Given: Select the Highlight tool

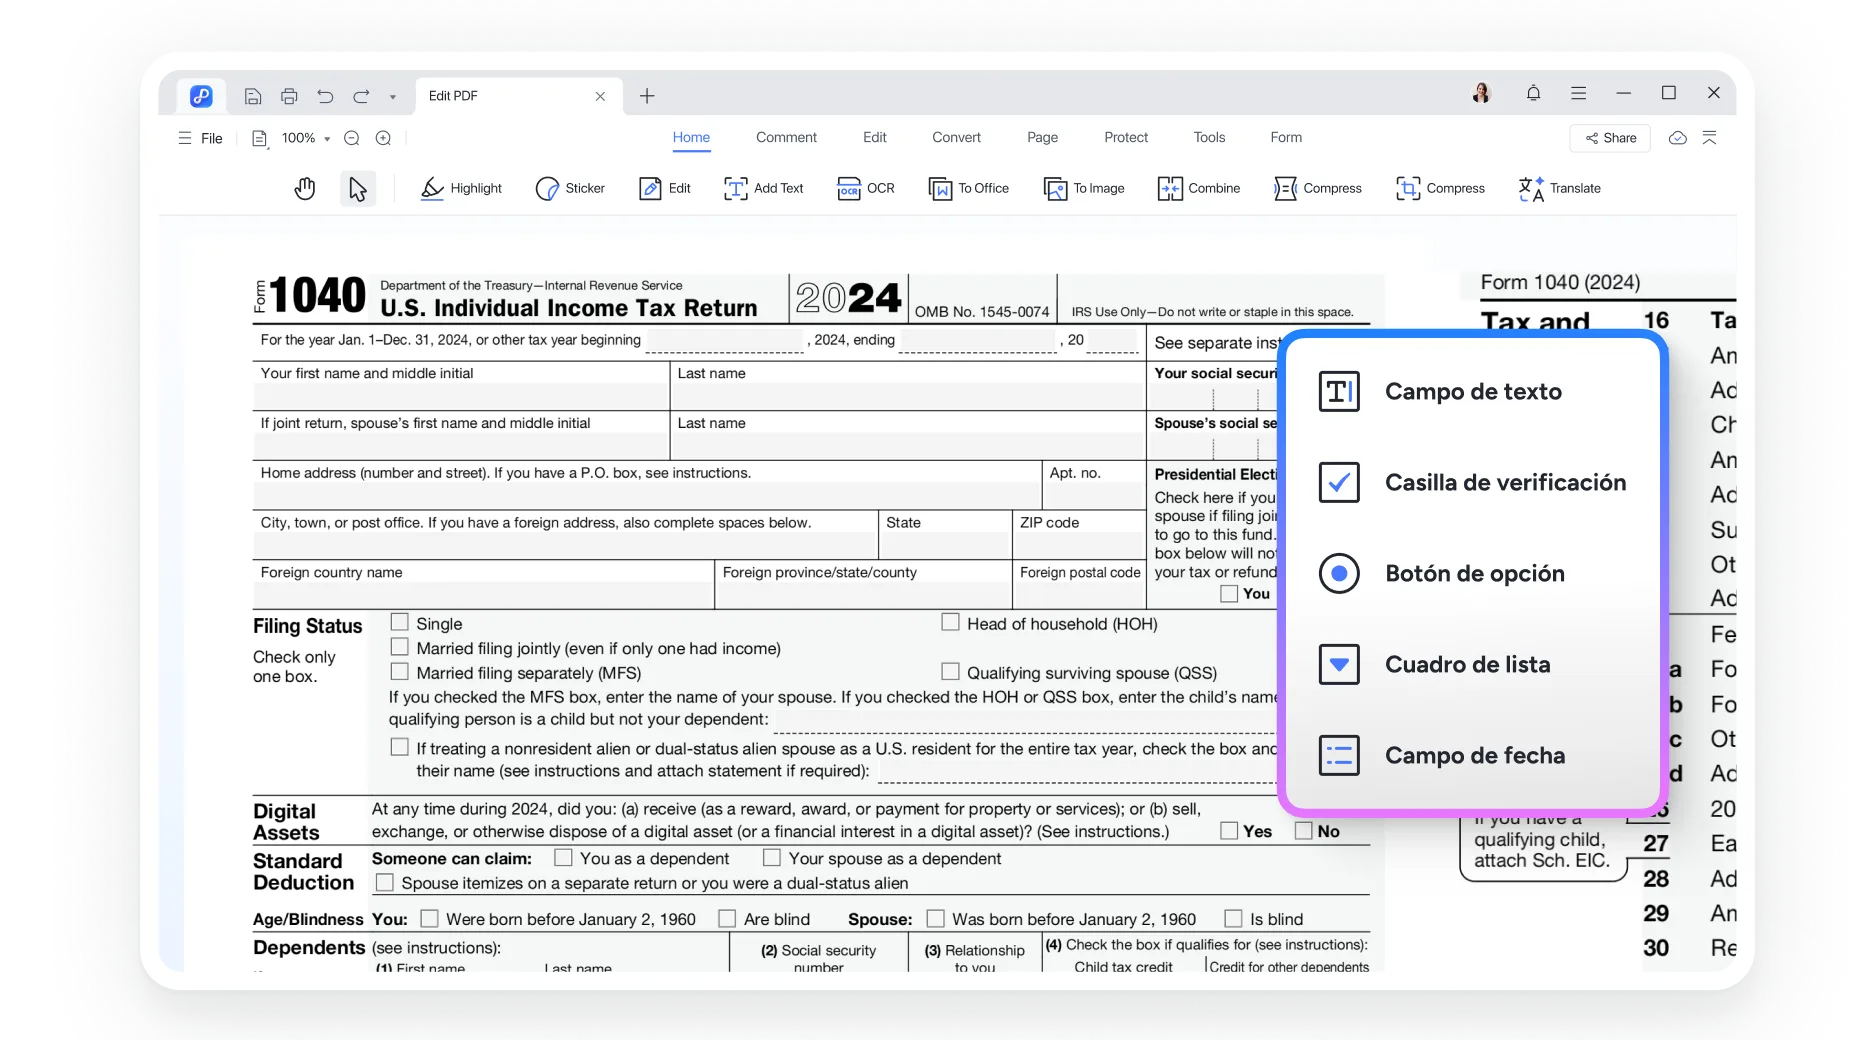Looking at the screenshot, I should click(x=461, y=188).
